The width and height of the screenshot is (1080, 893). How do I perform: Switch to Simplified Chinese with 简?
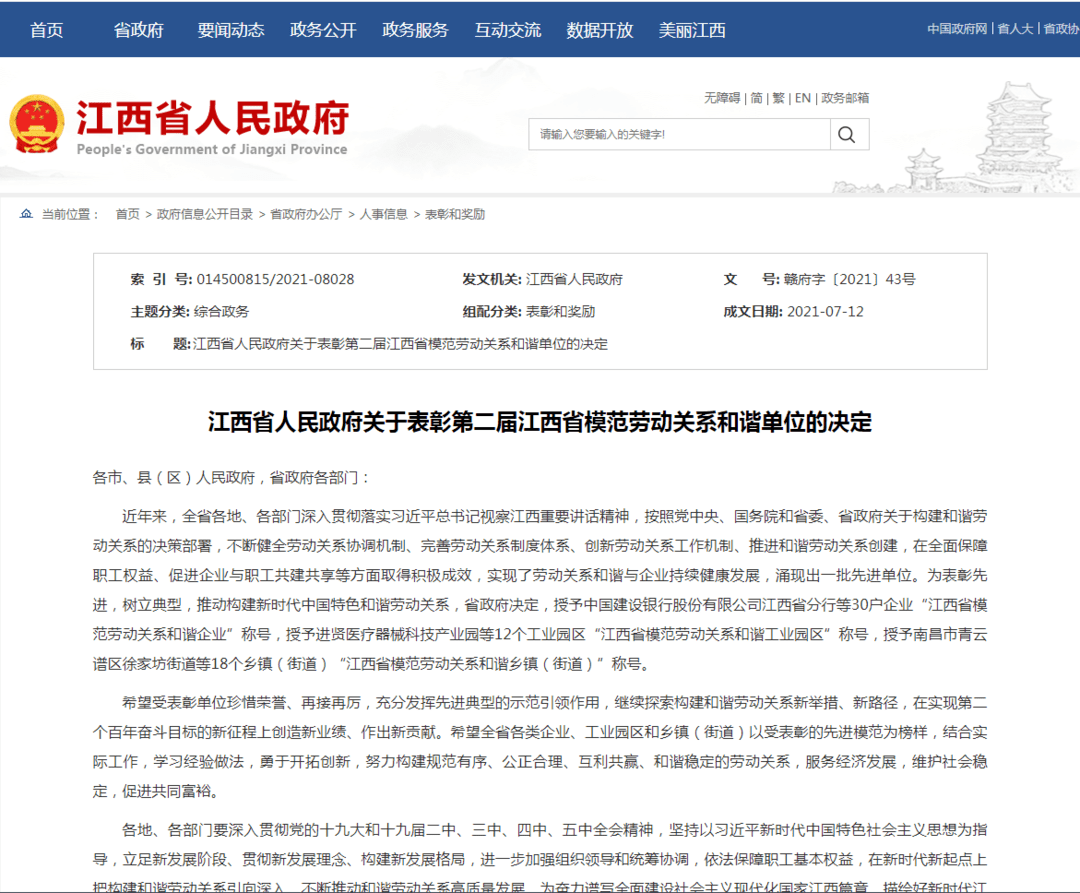[x=756, y=98]
